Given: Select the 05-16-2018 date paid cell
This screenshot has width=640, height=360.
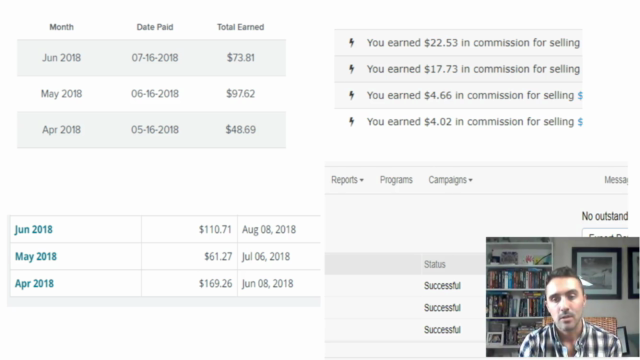Looking at the screenshot, I should click(155, 129).
